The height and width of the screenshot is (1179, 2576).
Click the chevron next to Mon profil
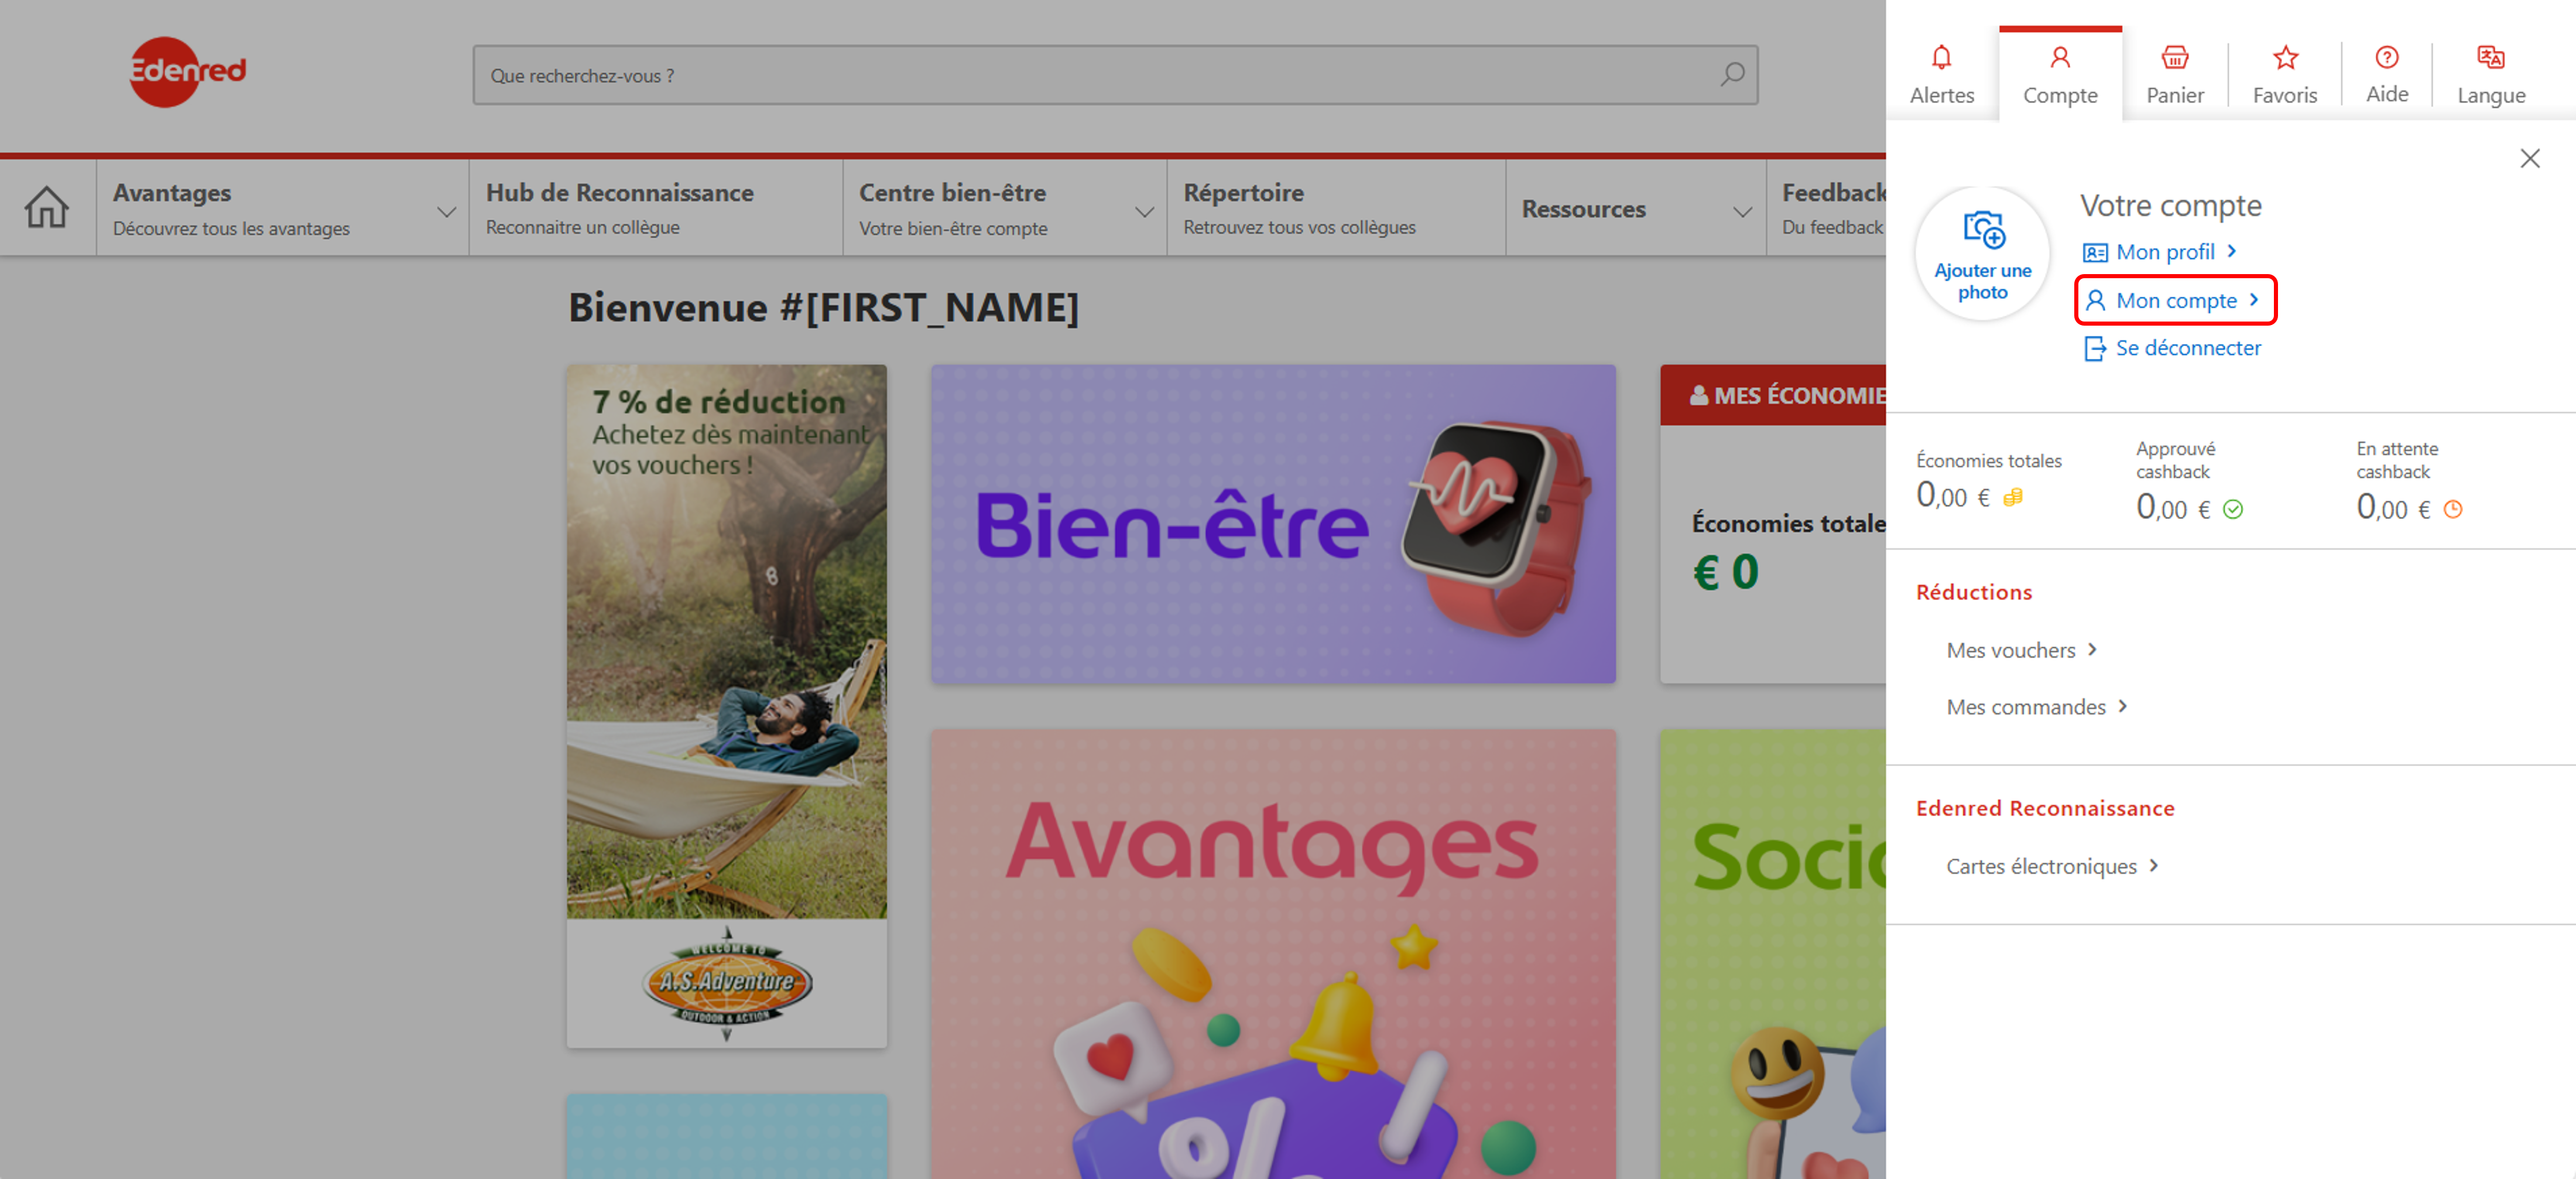click(x=2231, y=251)
